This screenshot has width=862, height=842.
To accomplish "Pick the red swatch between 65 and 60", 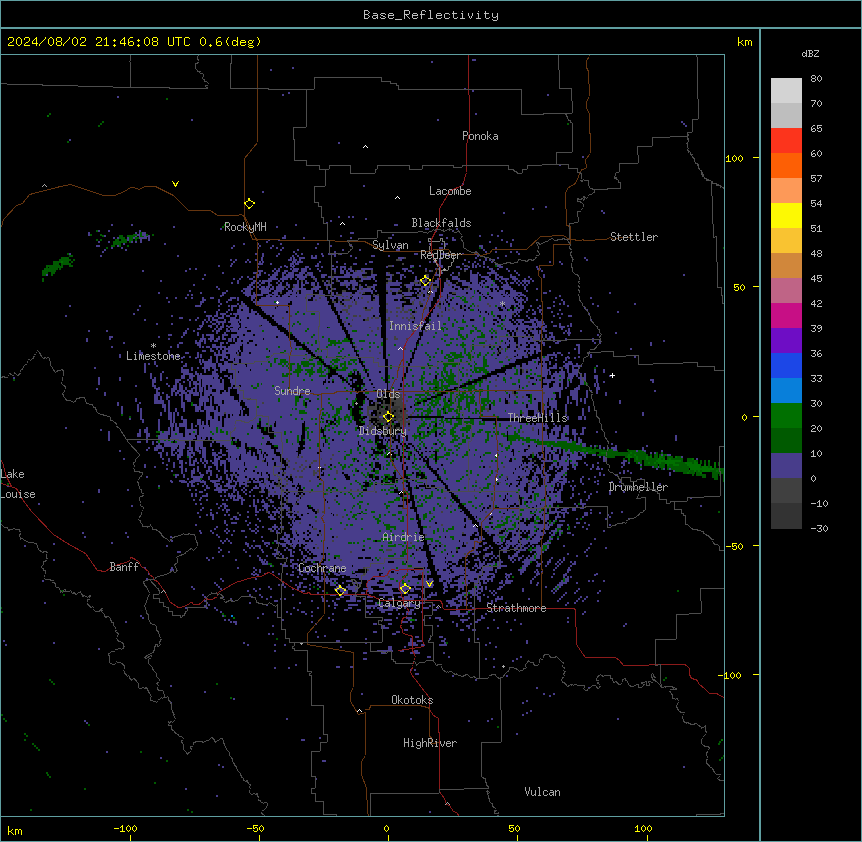I will (x=786, y=141).
